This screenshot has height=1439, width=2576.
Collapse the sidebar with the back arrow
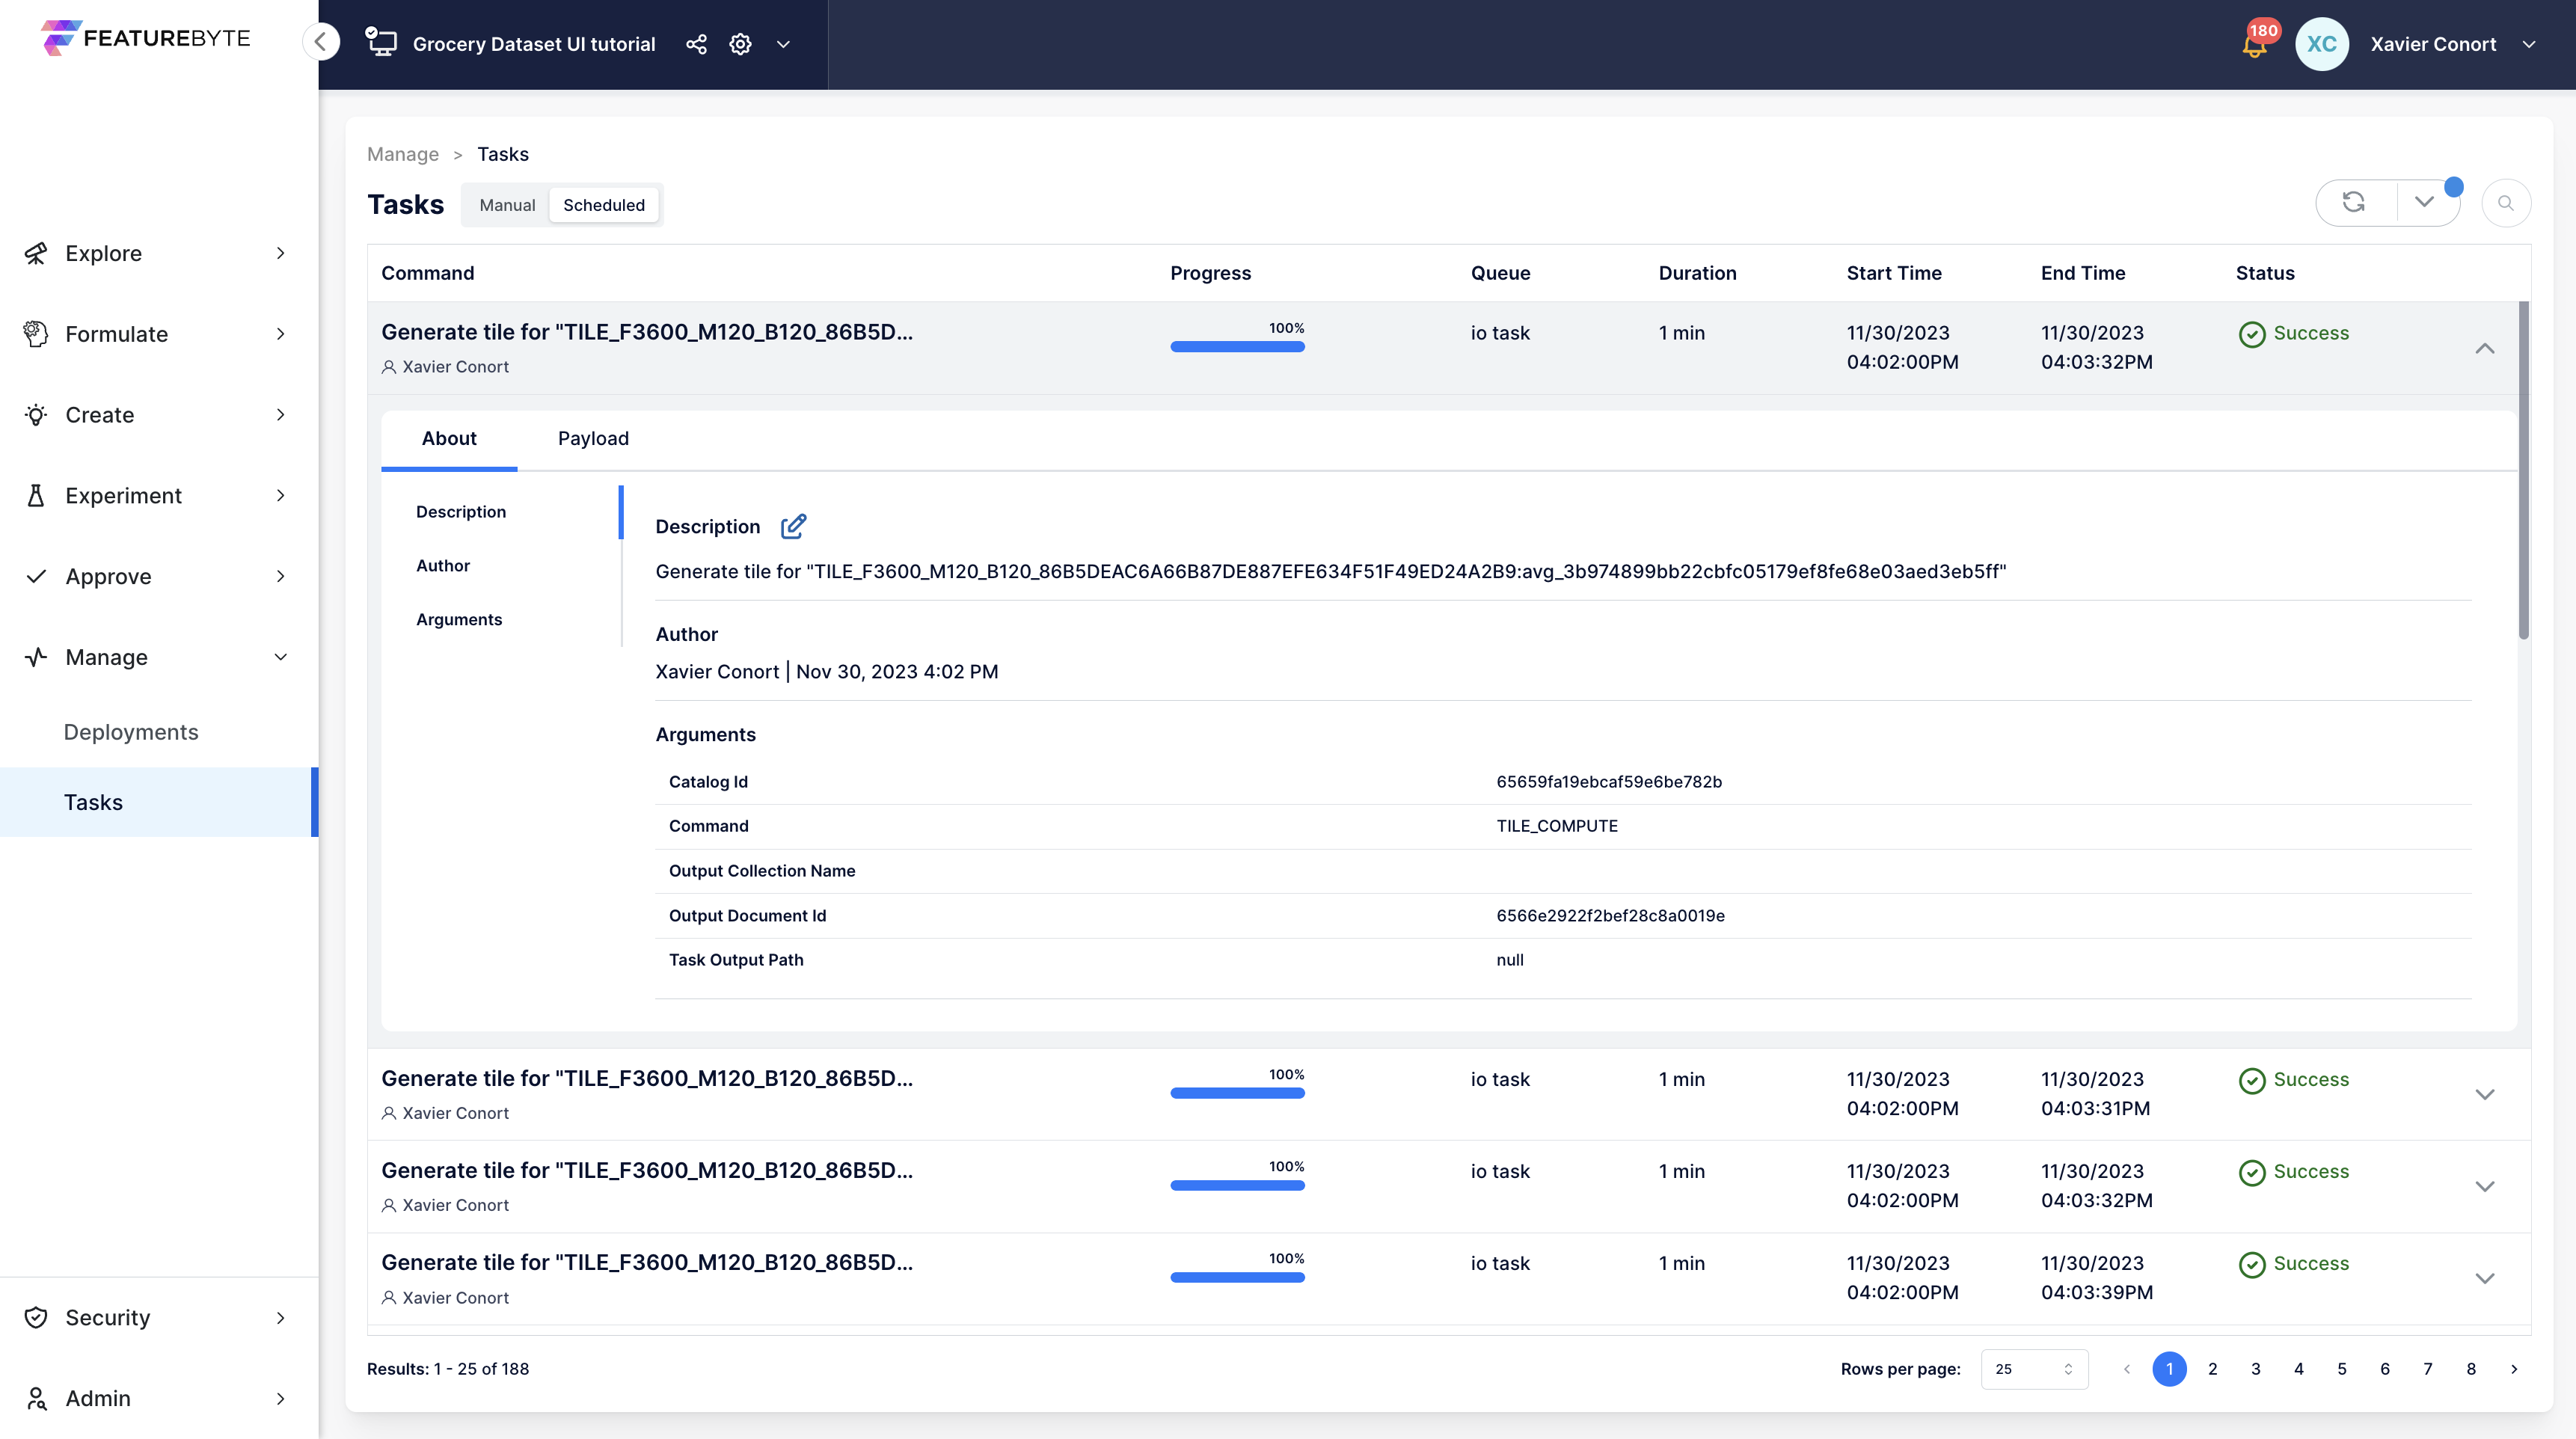pyautogui.click(x=321, y=42)
